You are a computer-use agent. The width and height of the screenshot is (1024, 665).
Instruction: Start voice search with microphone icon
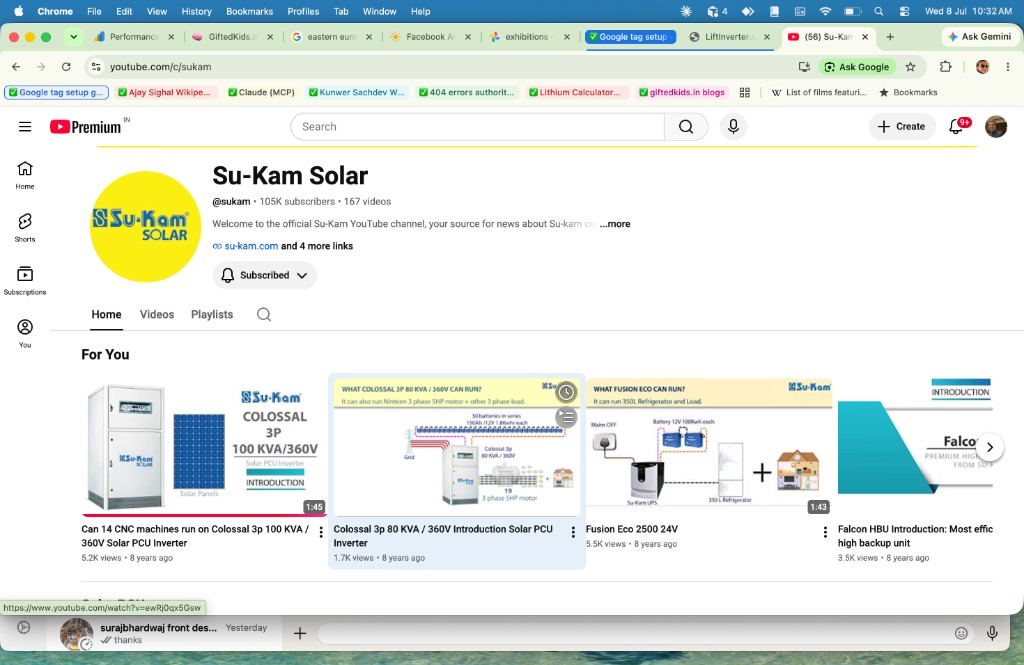coord(733,127)
